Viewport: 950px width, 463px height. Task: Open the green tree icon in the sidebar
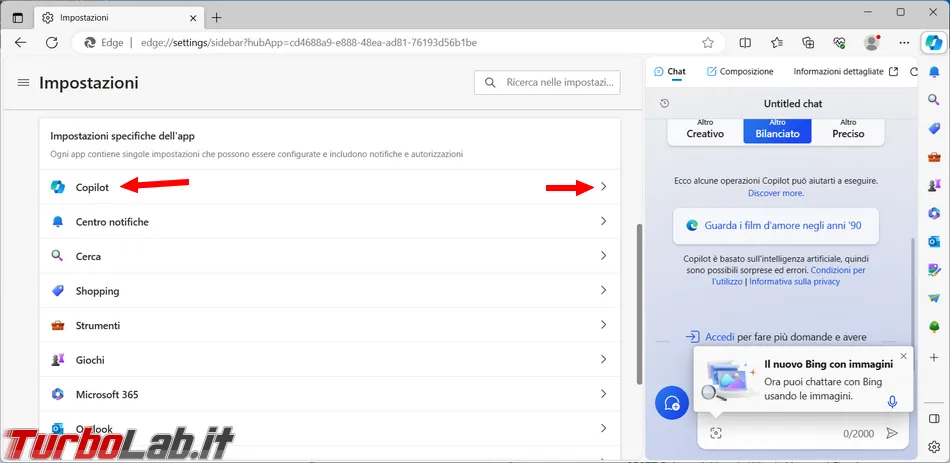point(934,327)
